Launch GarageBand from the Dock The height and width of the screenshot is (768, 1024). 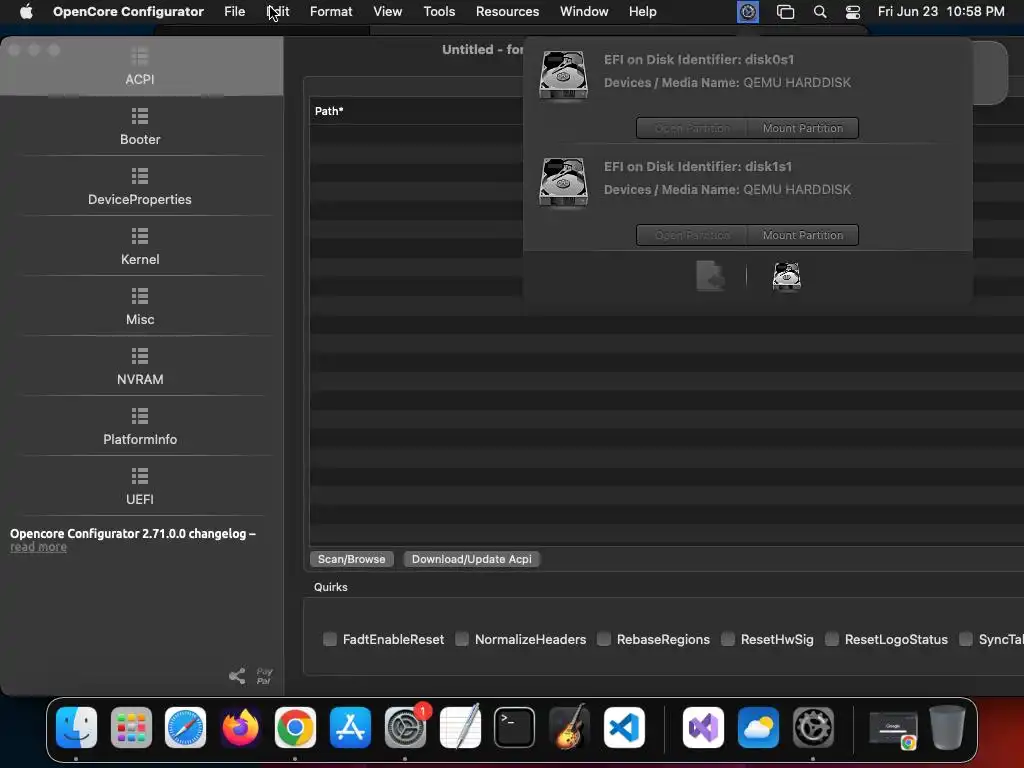[x=569, y=727]
